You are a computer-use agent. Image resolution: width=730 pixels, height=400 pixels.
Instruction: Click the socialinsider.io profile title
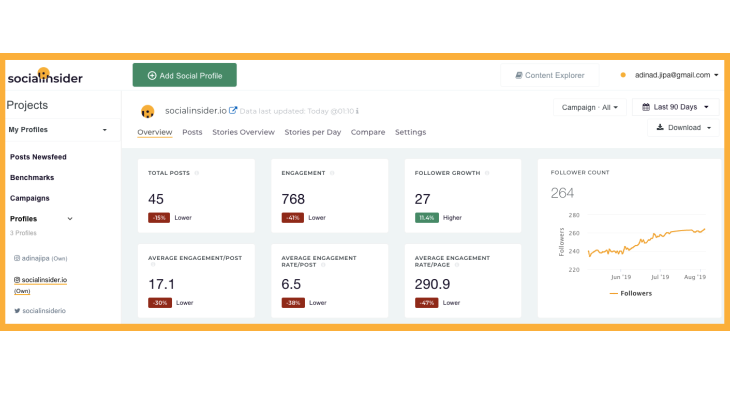tap(196, 111)
